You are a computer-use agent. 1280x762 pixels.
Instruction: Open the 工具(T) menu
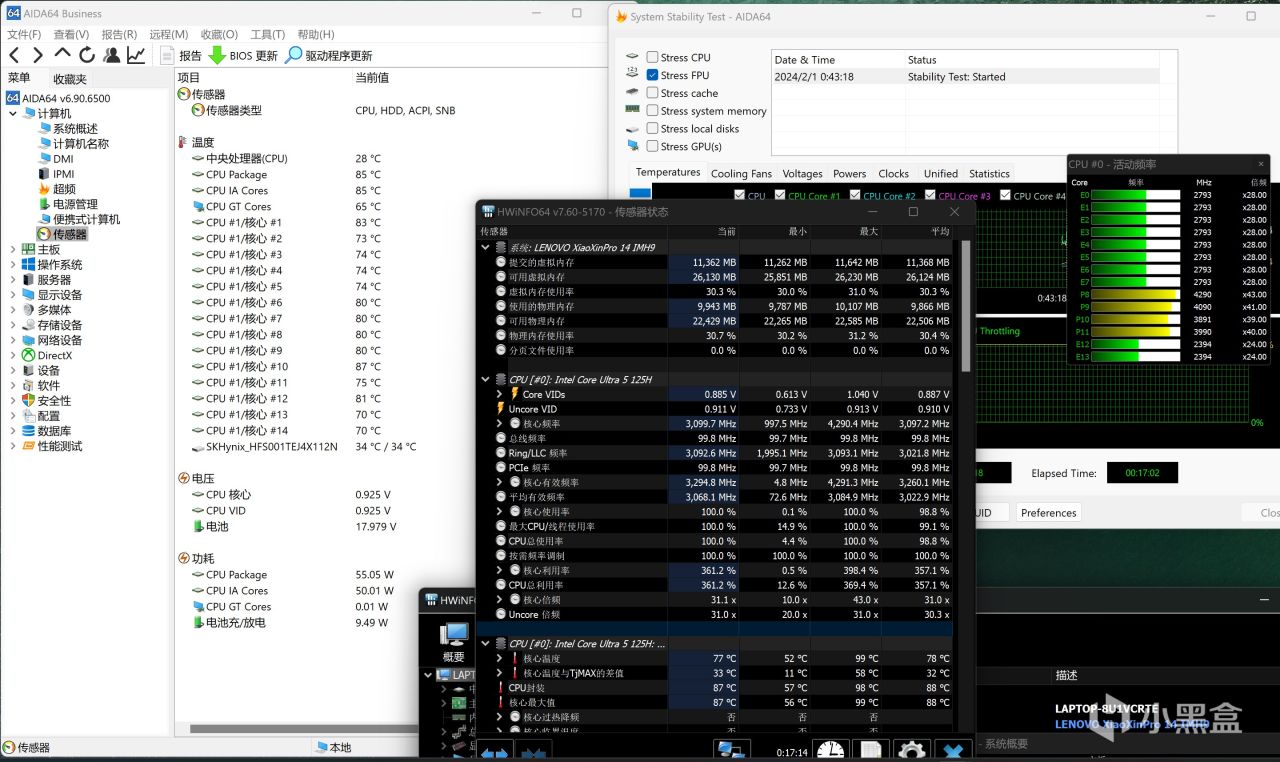click(x=267, y=34)
